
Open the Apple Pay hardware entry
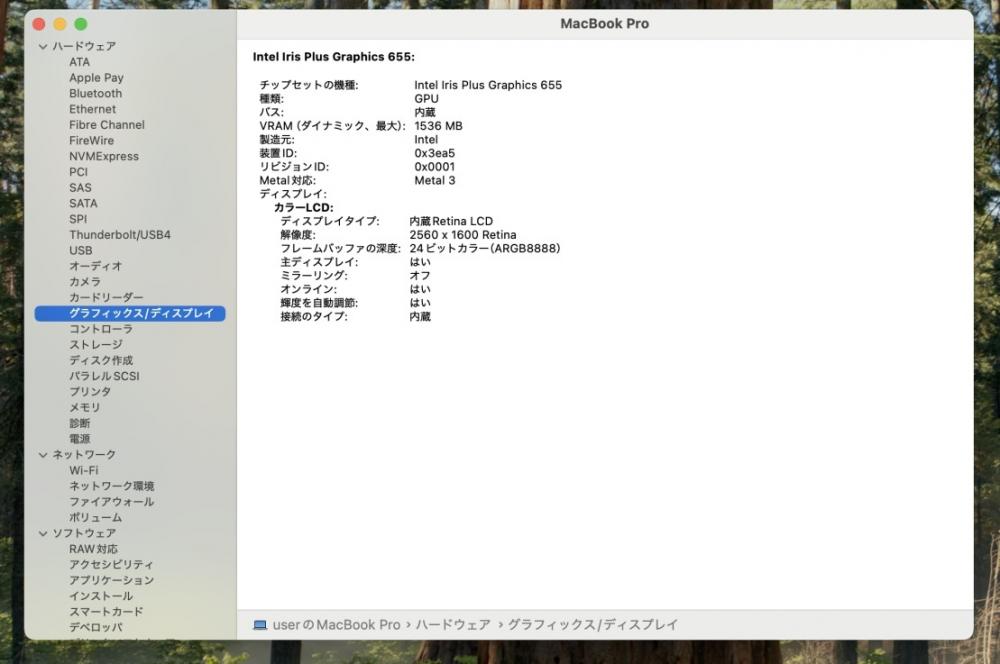click(x=96, y=78)
